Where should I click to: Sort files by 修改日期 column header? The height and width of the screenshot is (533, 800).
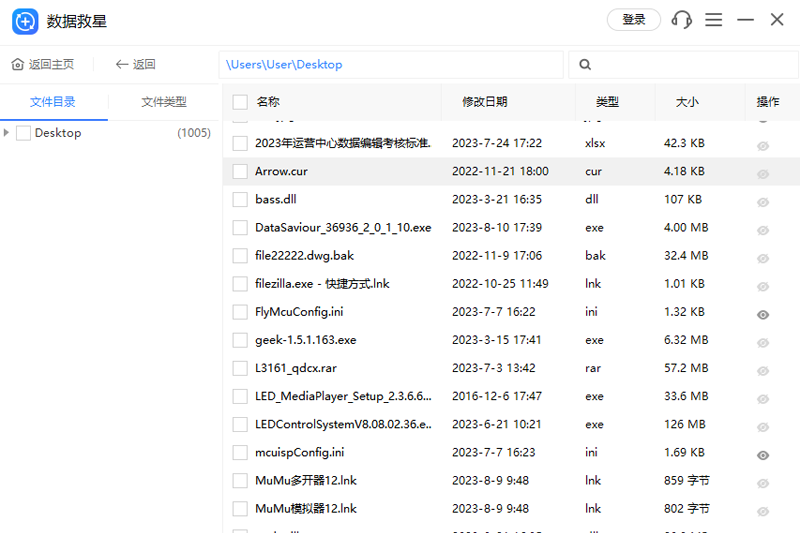pyautogui.click(x=484, y=102)
